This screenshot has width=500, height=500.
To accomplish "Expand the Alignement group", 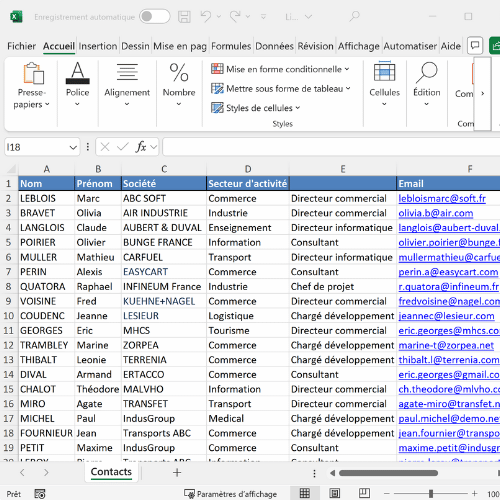I will click(x=127, y=85).
